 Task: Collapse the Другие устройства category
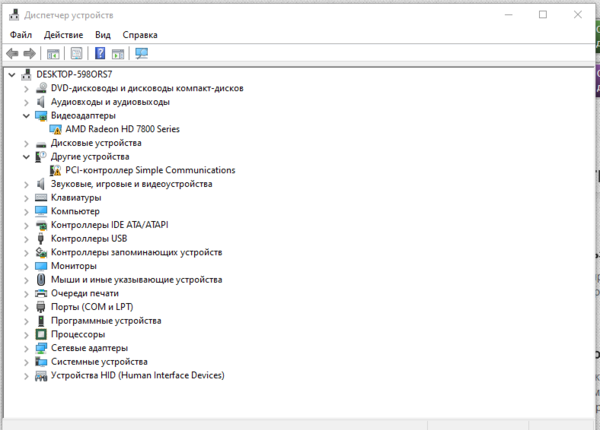(26, 156)
